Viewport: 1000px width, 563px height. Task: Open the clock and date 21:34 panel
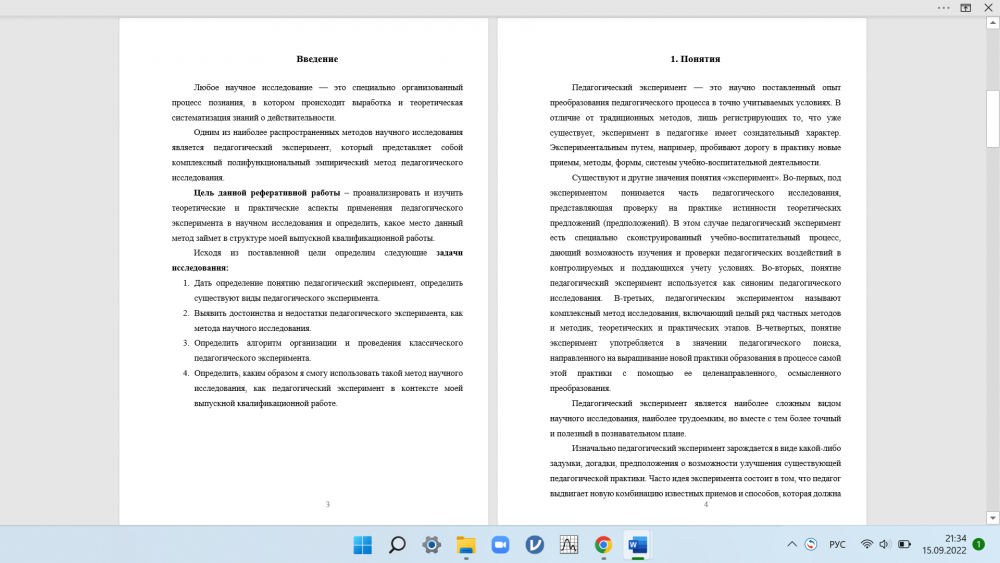click(x=943, y=544)
